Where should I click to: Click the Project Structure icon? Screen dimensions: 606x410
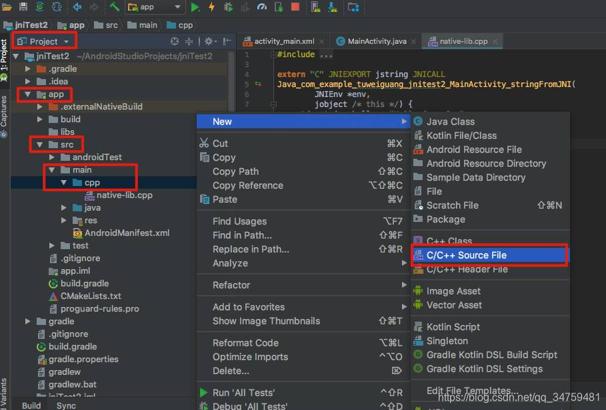353,7
